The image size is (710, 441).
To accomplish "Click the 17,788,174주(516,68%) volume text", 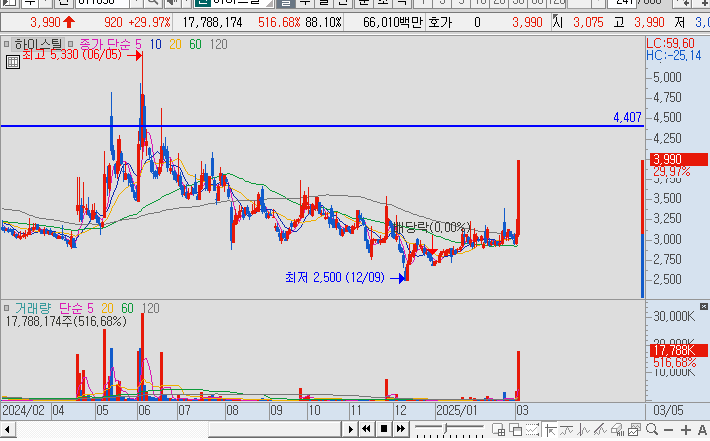I will [66, 321].
